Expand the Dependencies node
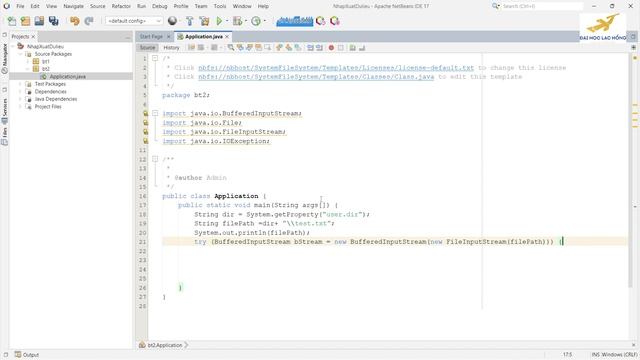 (20, 92)
